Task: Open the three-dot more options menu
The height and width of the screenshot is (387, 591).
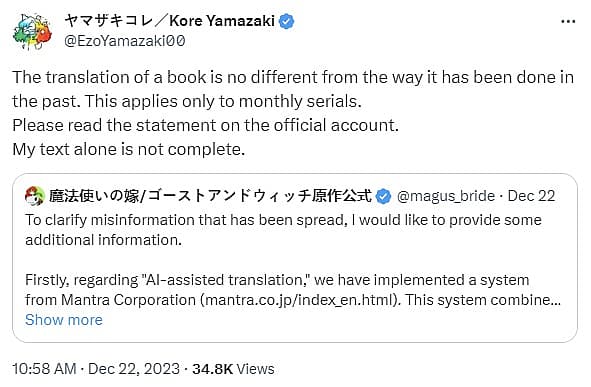Action: [568, 22]
